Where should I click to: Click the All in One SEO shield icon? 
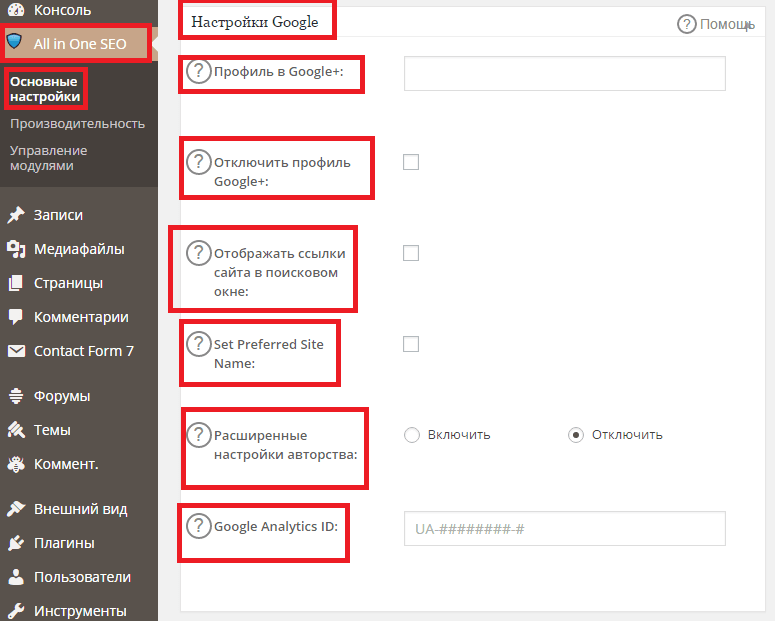[14, 41]
